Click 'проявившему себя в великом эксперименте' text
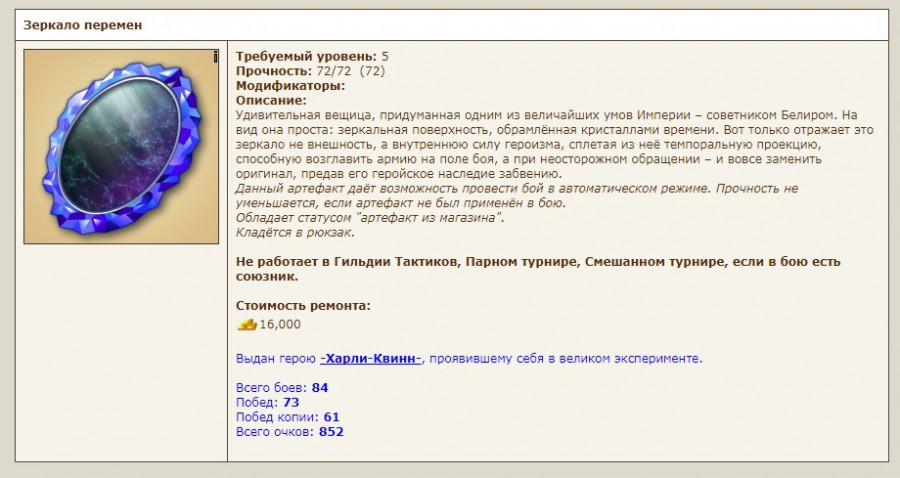900x478 pixels. (x=566, y=359)
